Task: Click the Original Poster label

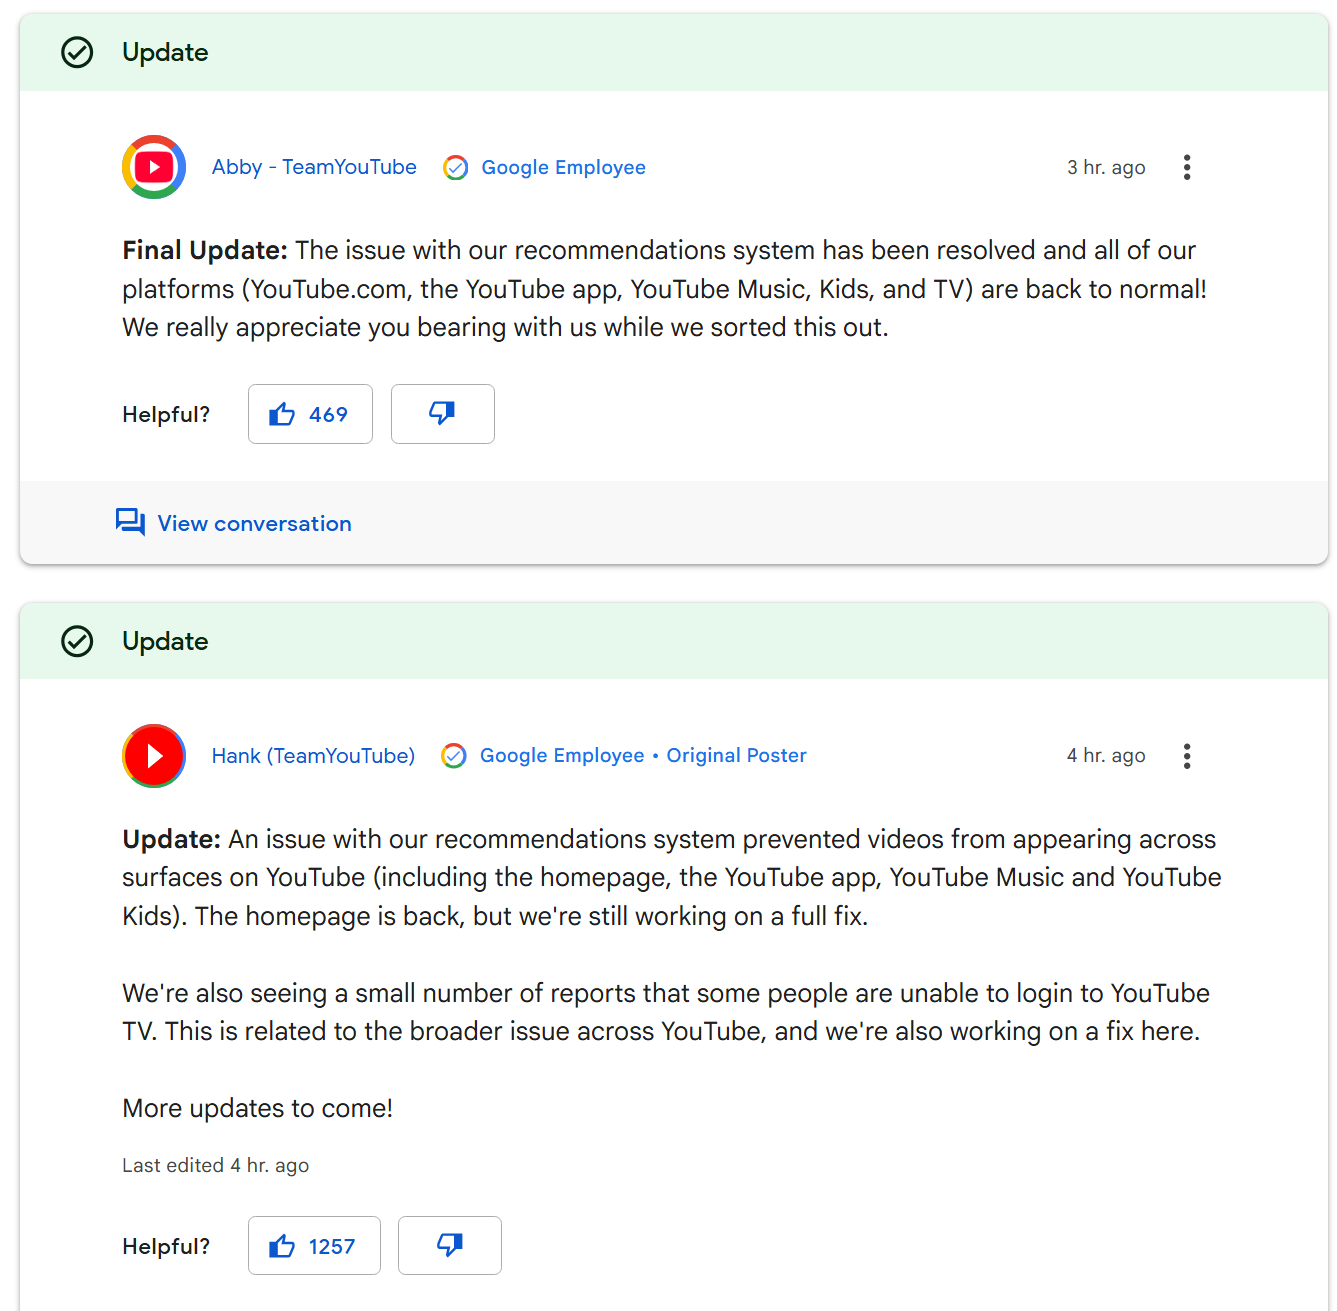Action: coord(736,756)
